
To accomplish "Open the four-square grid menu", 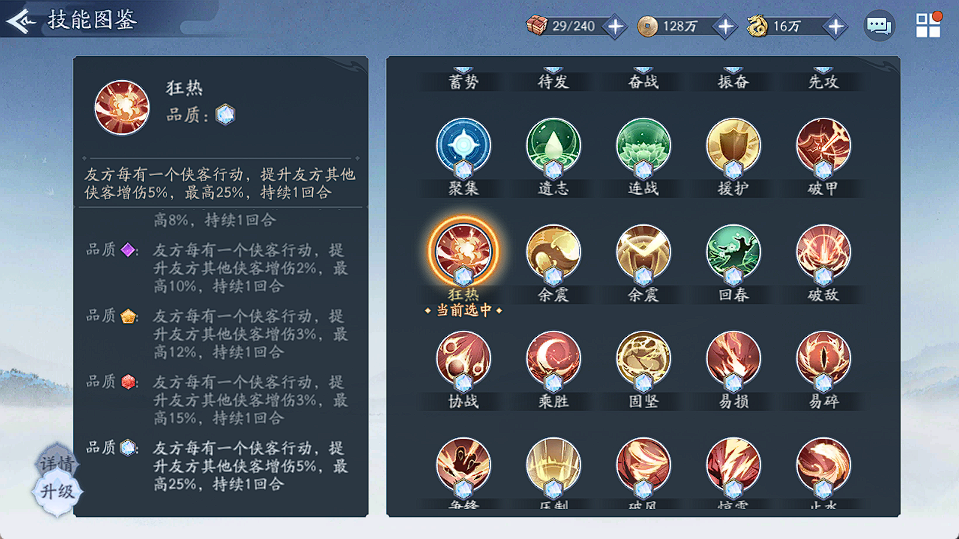I will coord(928,25).
